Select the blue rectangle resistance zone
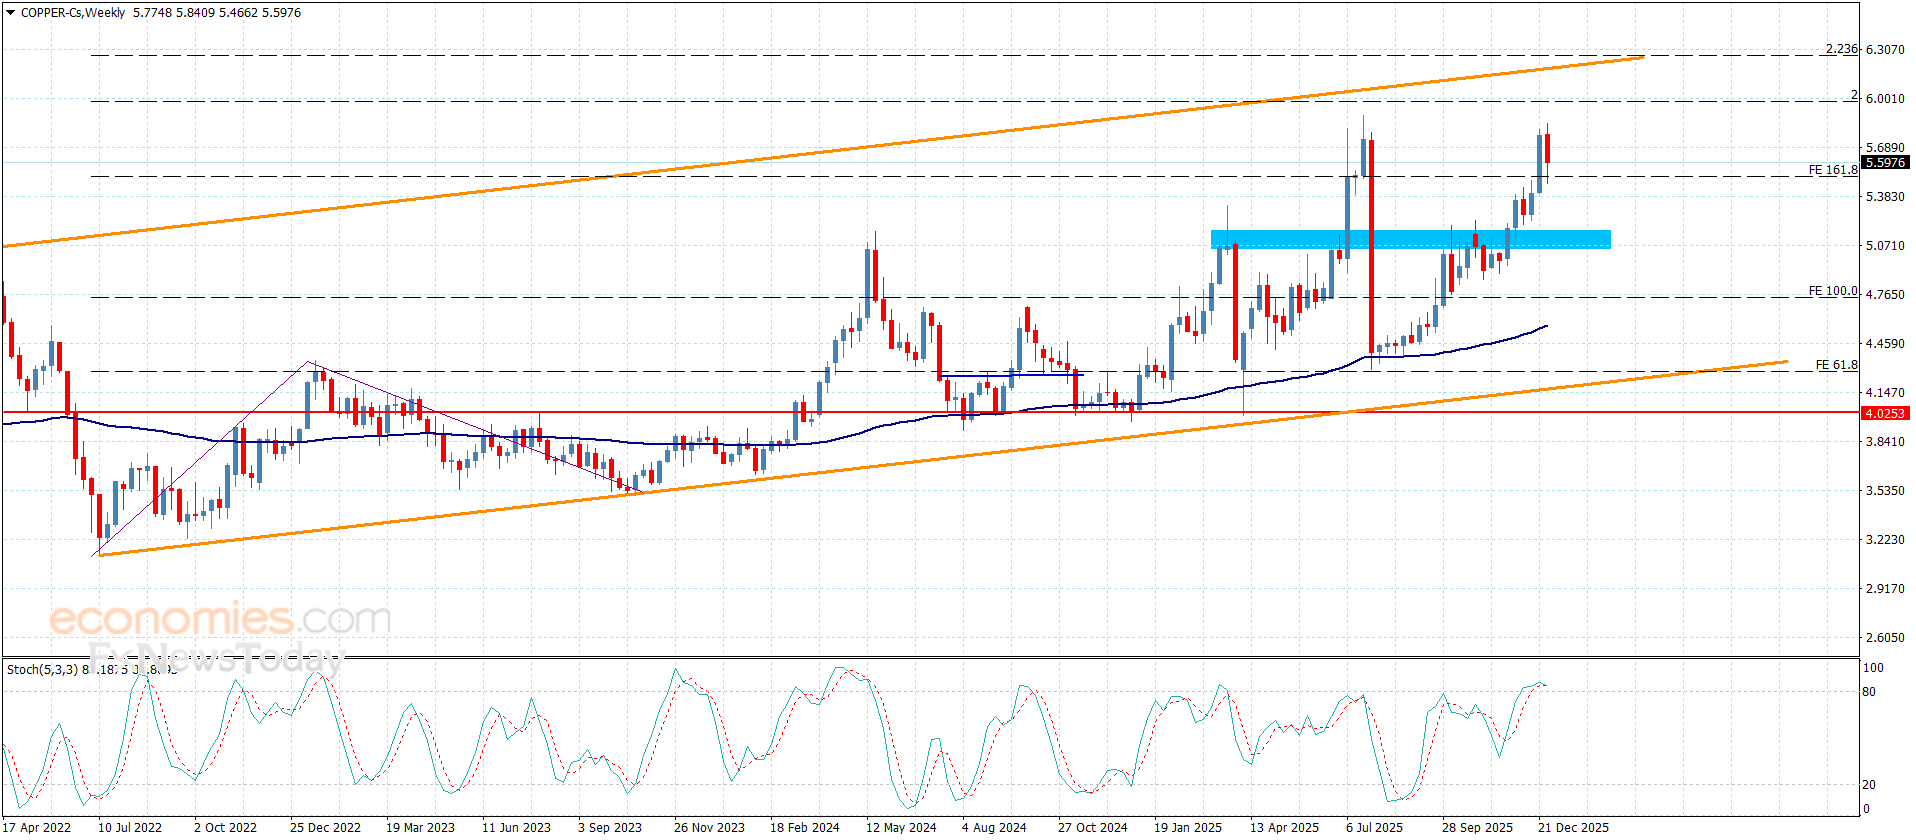The image size is (1916, 840). point(1410,239)
